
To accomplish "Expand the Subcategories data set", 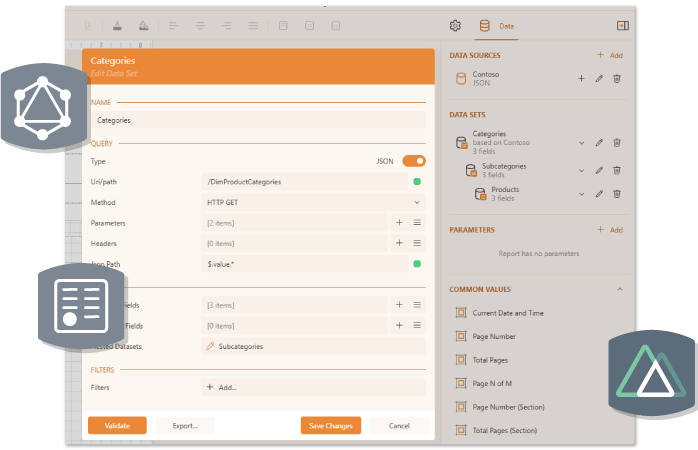I will click(581, 170).
